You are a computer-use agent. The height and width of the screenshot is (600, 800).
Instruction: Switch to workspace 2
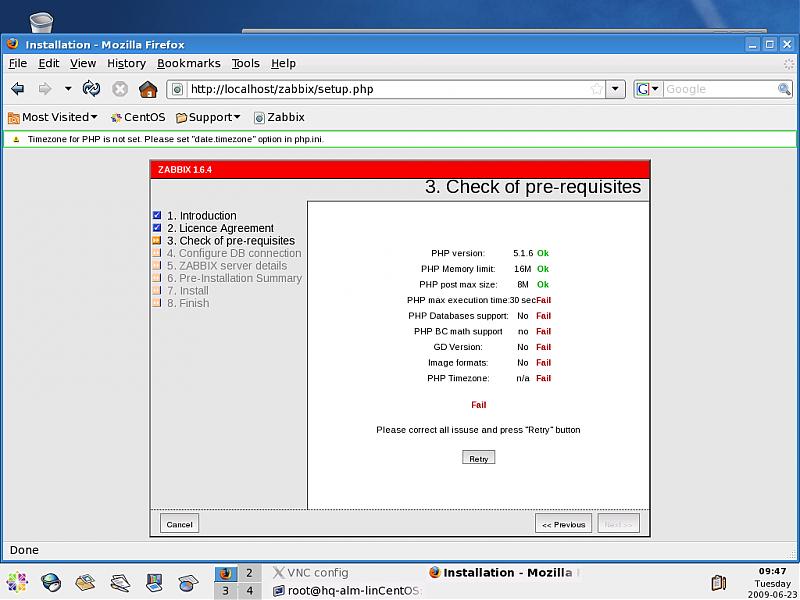[x=249, y=572]
